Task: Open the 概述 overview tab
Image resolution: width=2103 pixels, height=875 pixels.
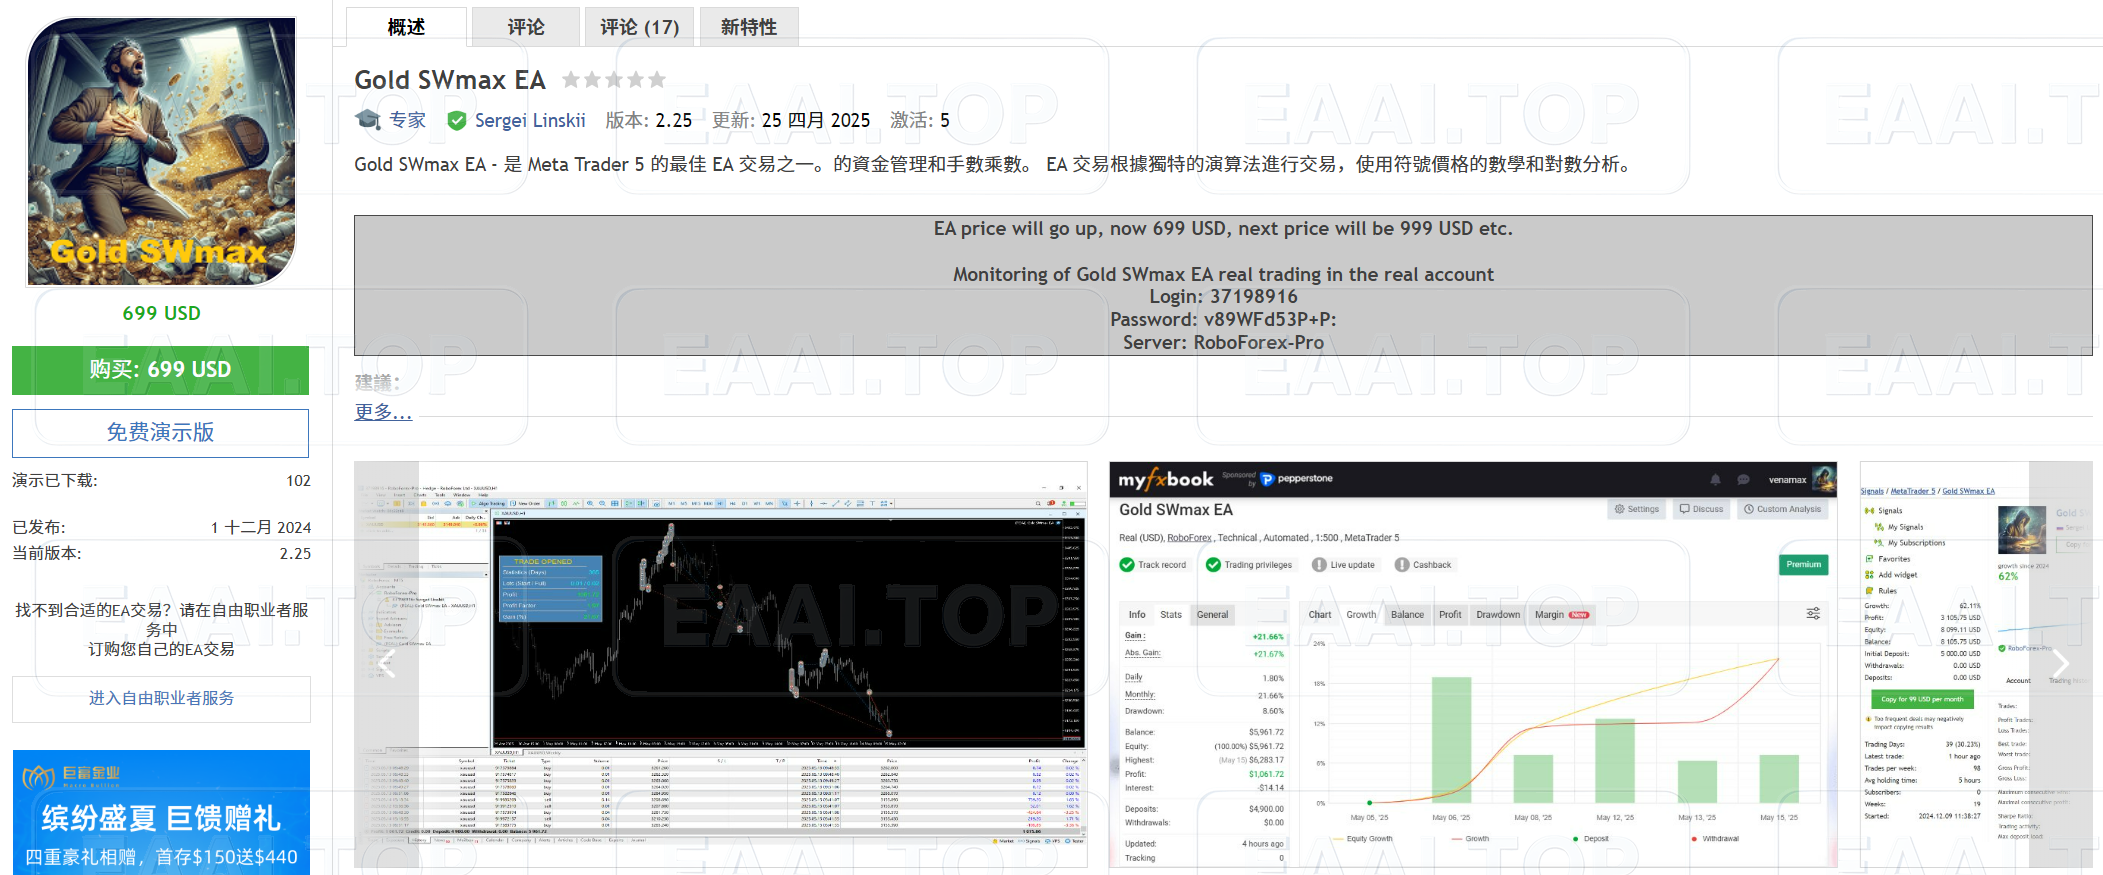Action: [x=406, y=27]
